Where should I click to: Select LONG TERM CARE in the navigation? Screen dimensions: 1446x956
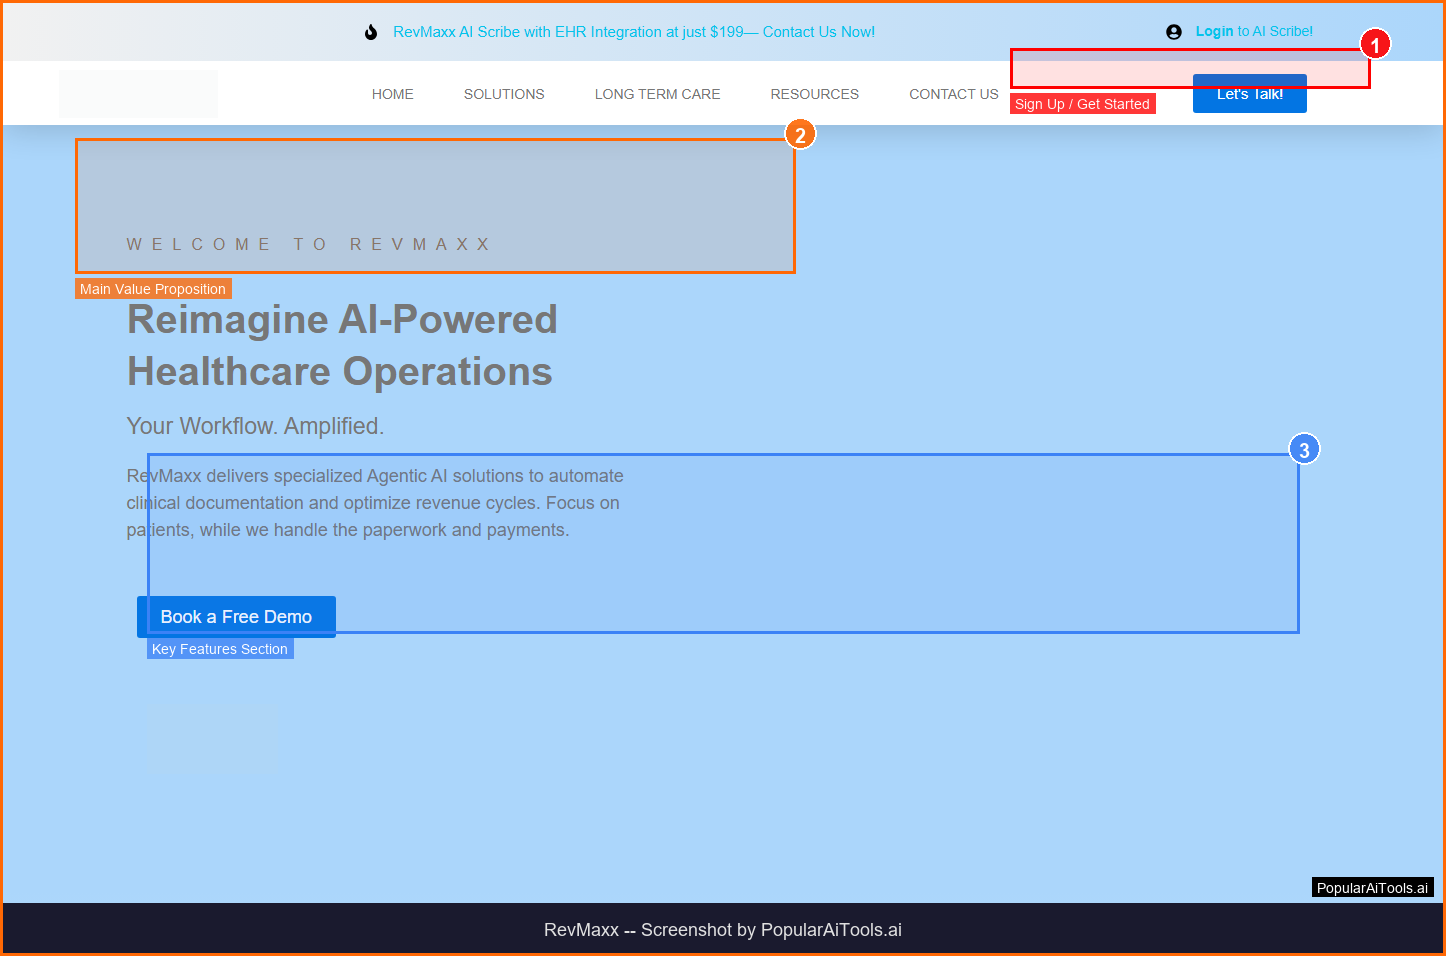pyautogui.click(x=657, y=94)
